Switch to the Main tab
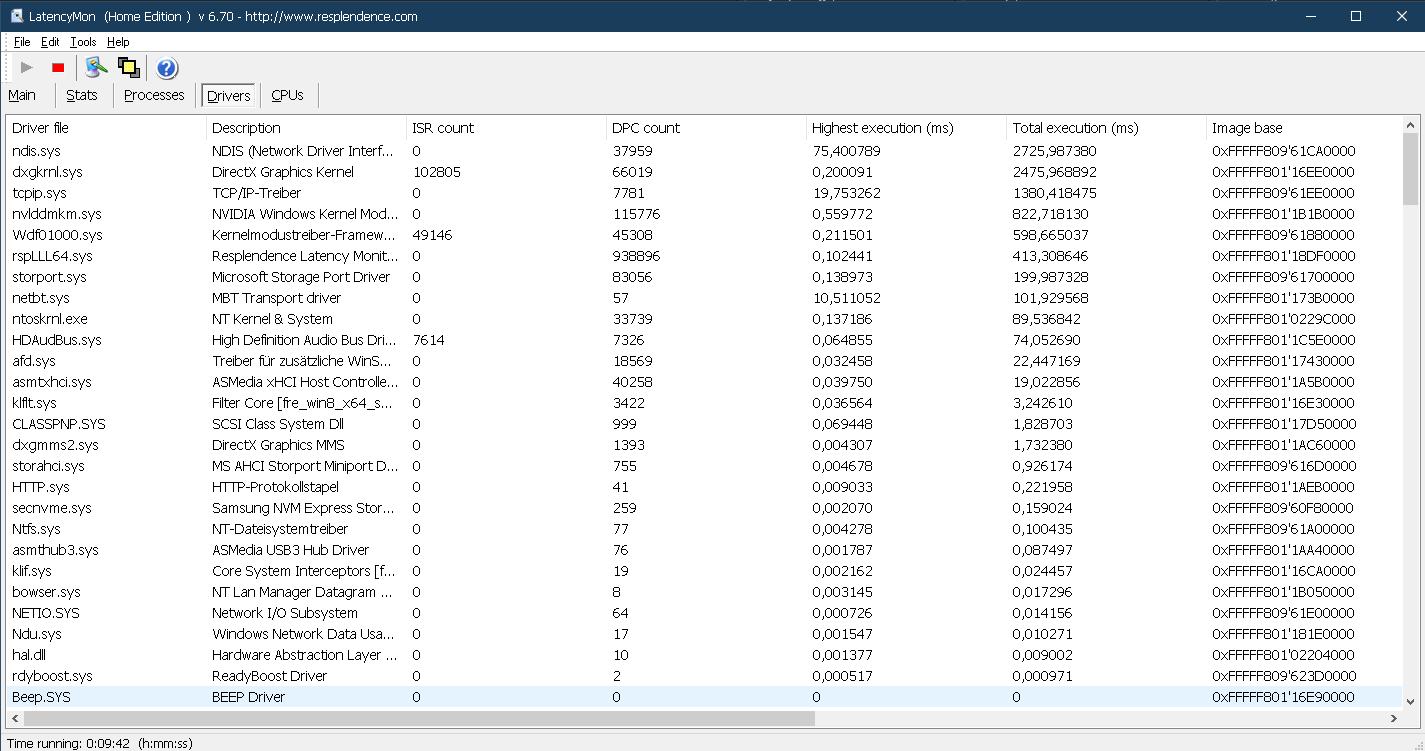The width and height of the screenshot is (1425, 751). 22,95
